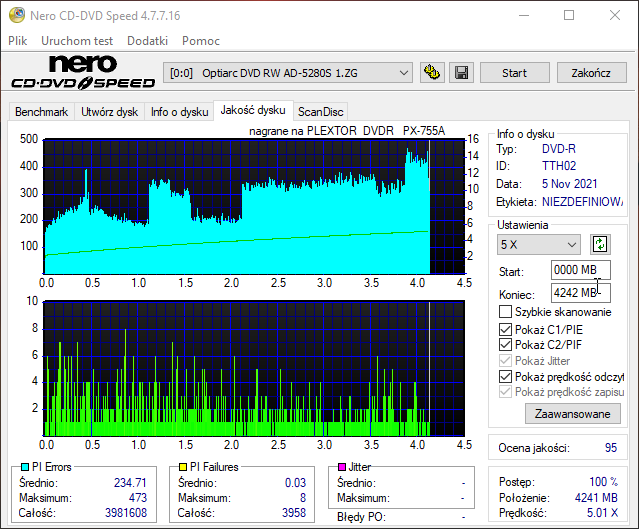639x529 pixels.
Task: Open the Pomoc menu
Action: [x=201, y=41]
